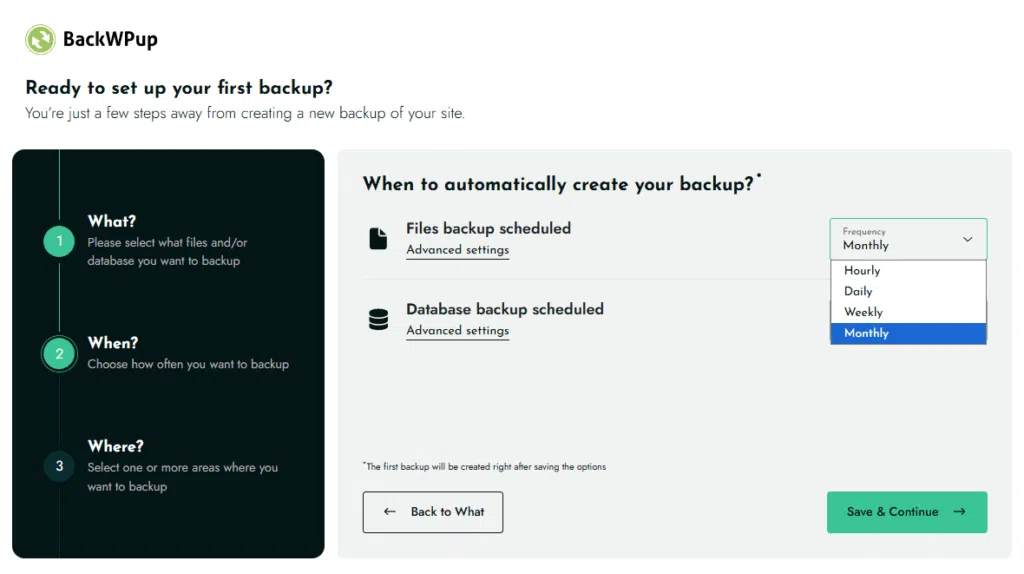
Task: Collapse the Frequency dropdown chevron
Action: 967,240
